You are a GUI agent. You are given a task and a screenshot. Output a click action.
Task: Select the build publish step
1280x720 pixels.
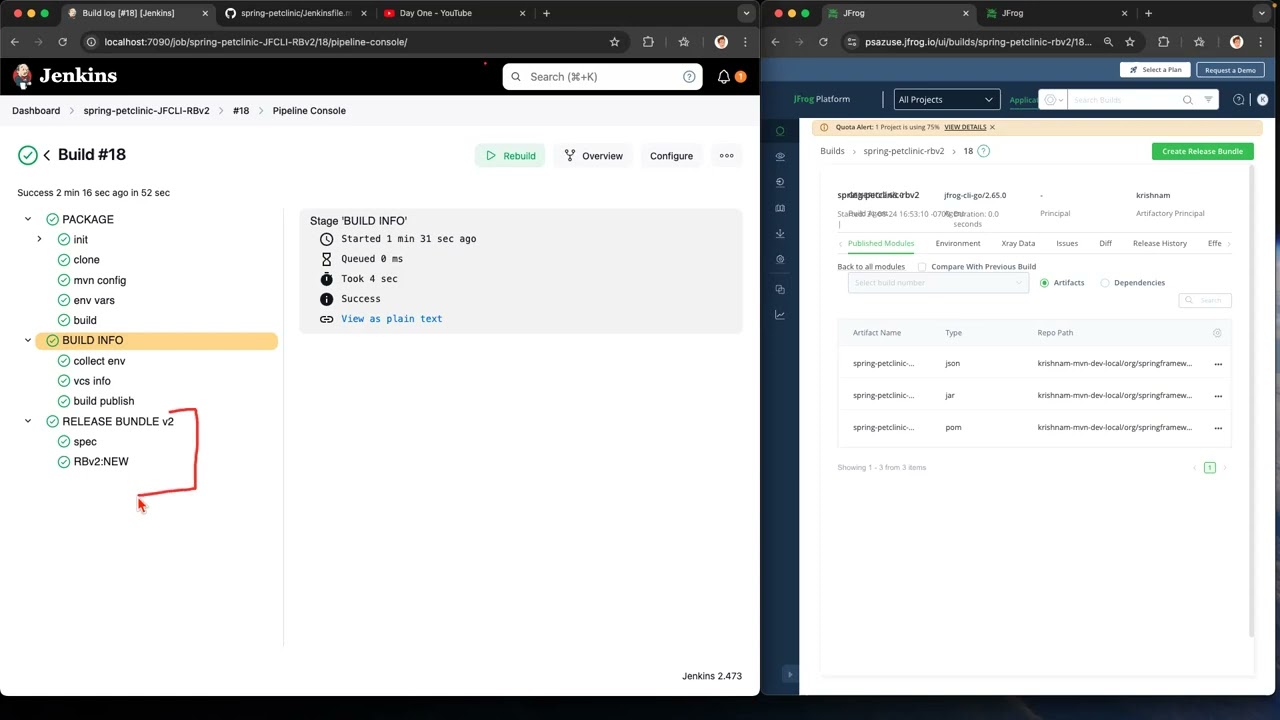[103, 401]
